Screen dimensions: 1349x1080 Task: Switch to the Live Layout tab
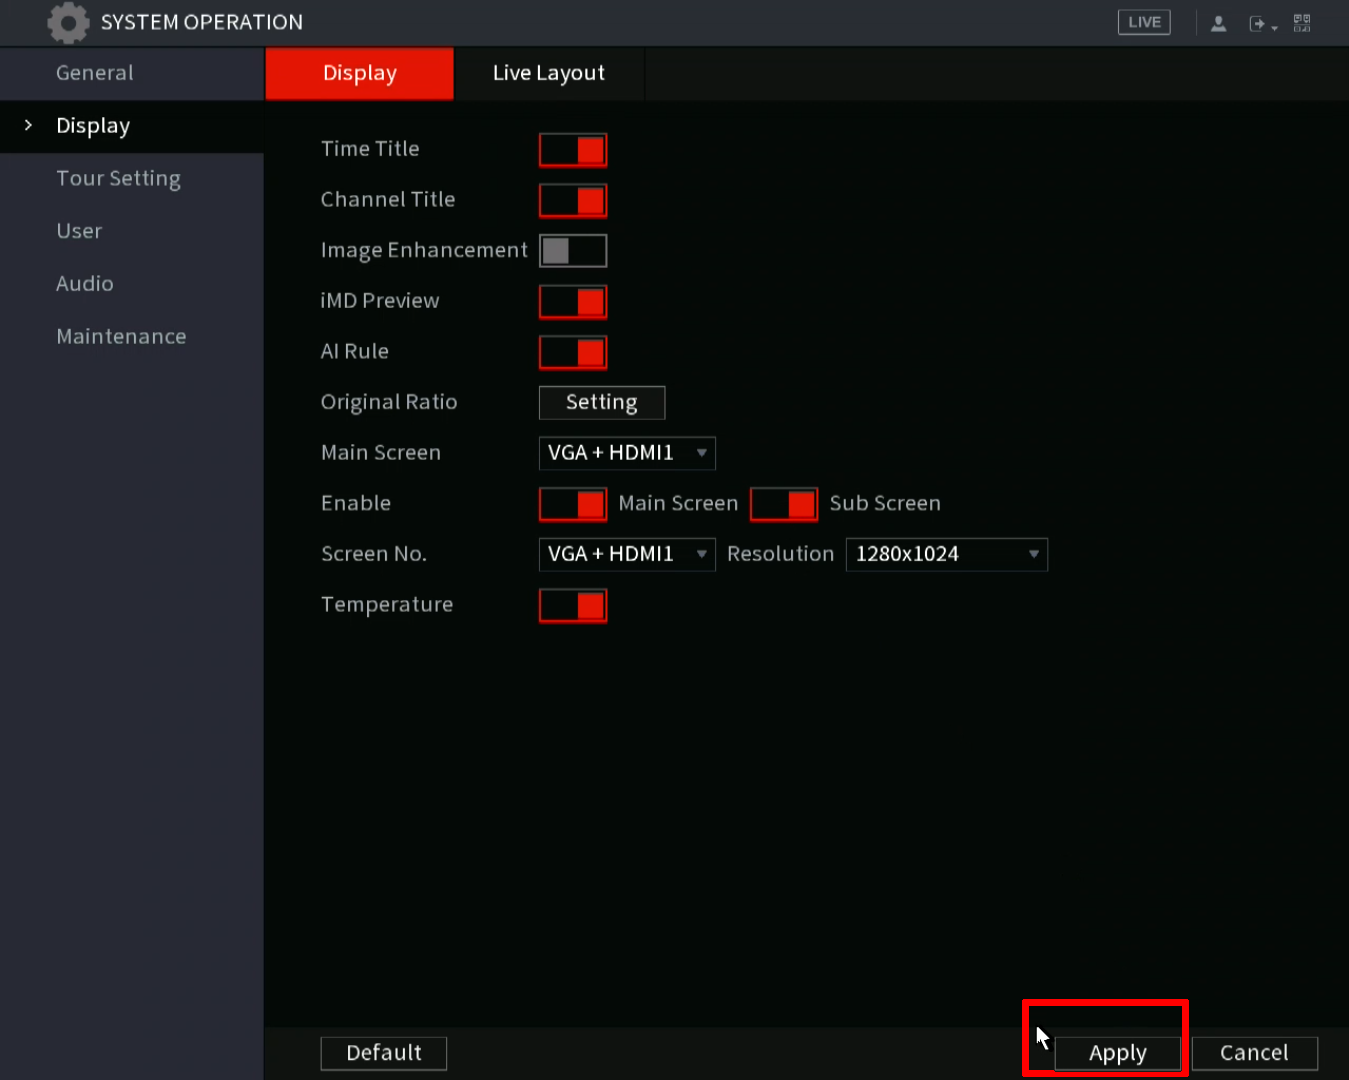tap(548, 73)
